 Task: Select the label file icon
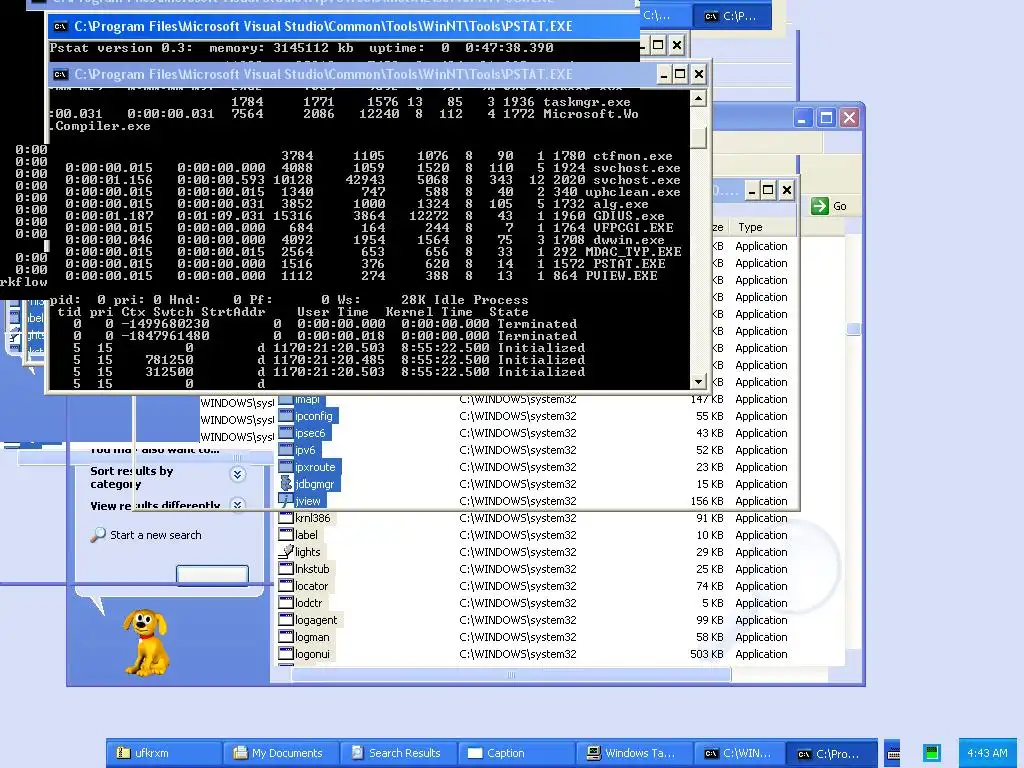click(285, 535)
